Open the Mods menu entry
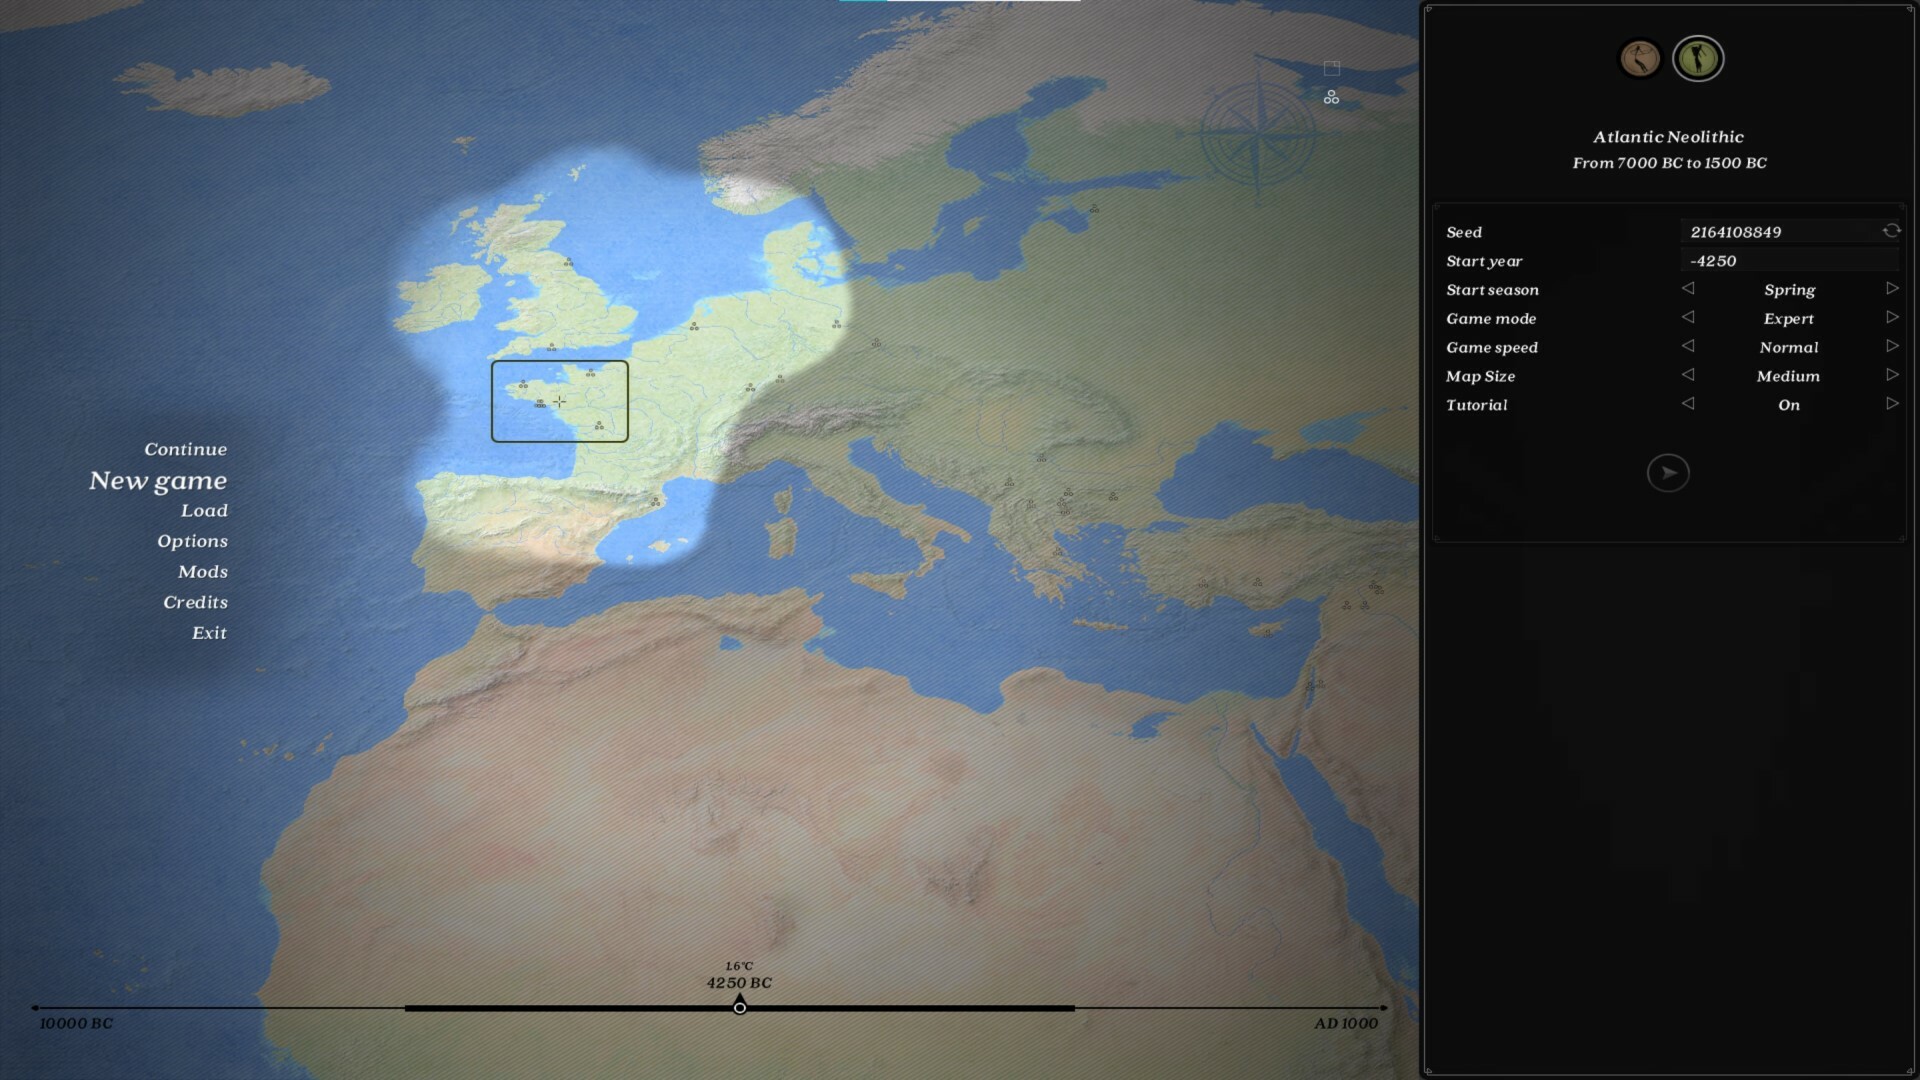This screenshot has width=1920, height=1080. 202,572
